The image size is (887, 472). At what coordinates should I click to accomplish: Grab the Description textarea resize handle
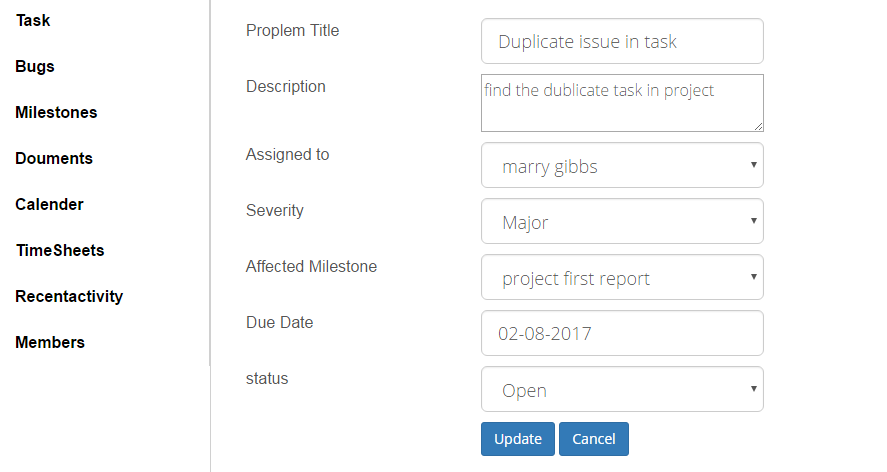click(758, 126)
